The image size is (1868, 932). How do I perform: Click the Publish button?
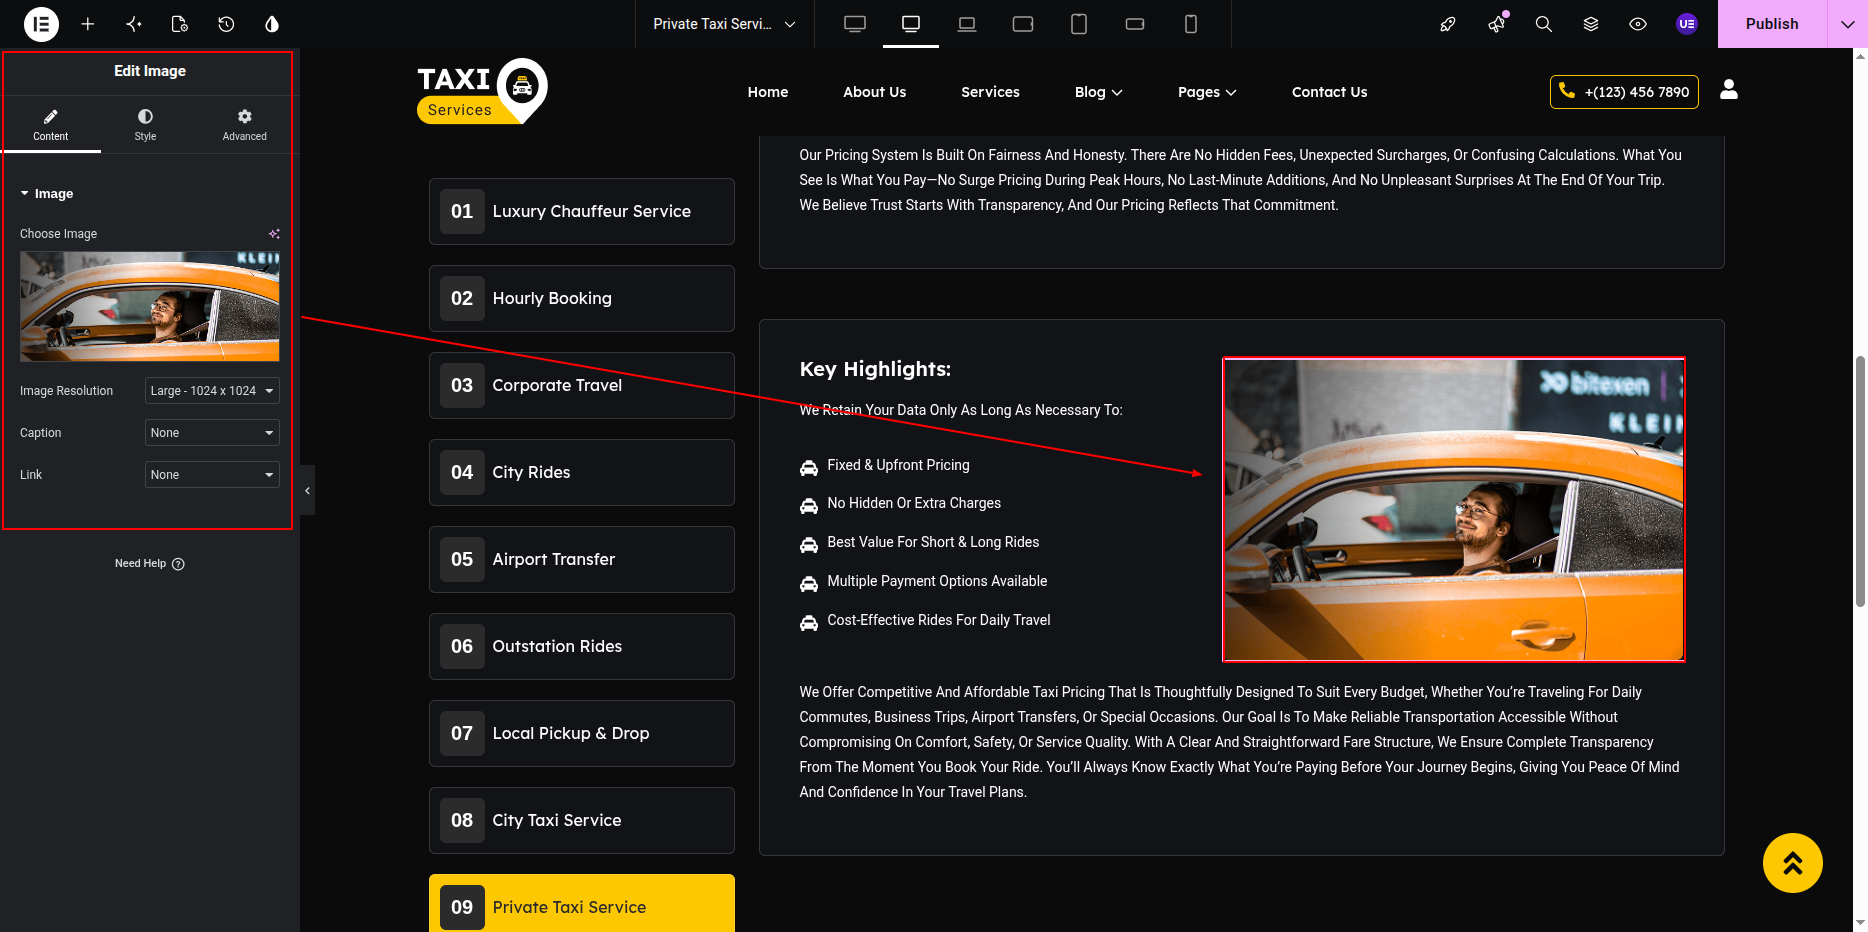[x=1772, y=24]
